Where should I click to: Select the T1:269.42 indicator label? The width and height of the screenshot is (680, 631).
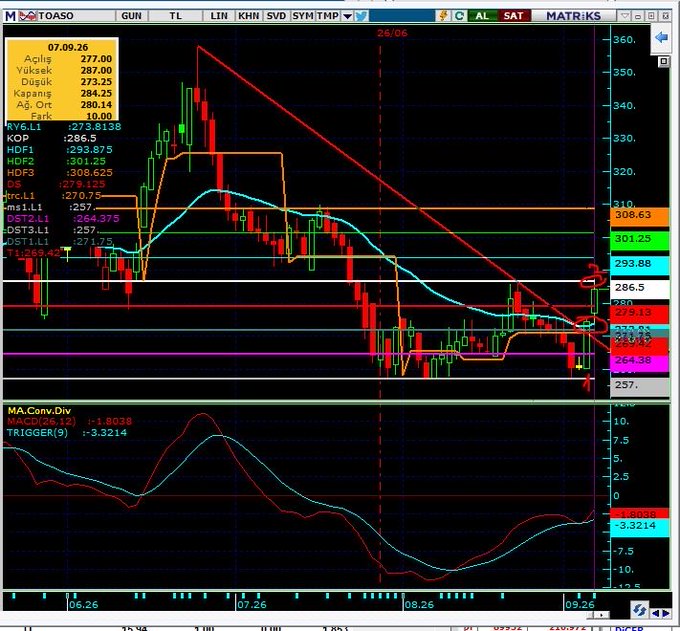[x=34, y=253]
